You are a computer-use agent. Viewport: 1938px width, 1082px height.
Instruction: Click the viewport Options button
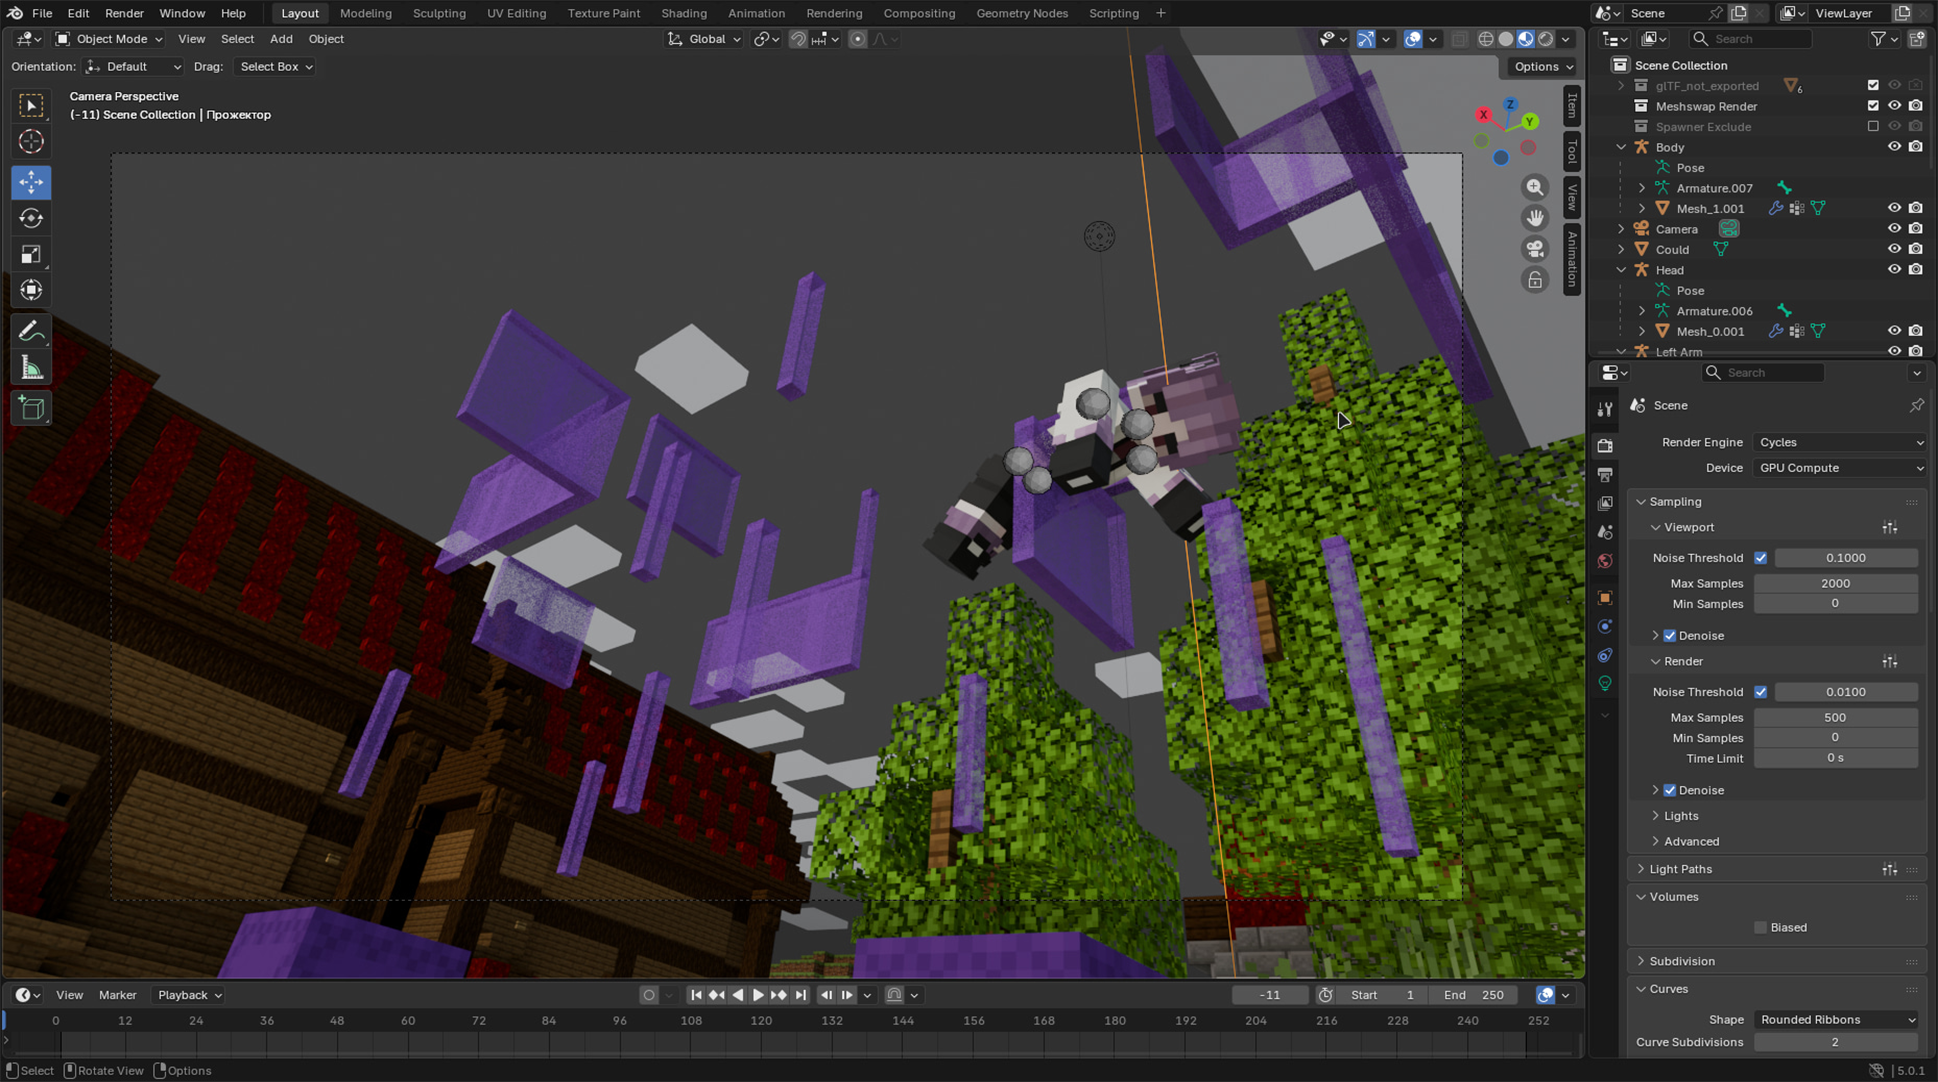(1542, 66)
